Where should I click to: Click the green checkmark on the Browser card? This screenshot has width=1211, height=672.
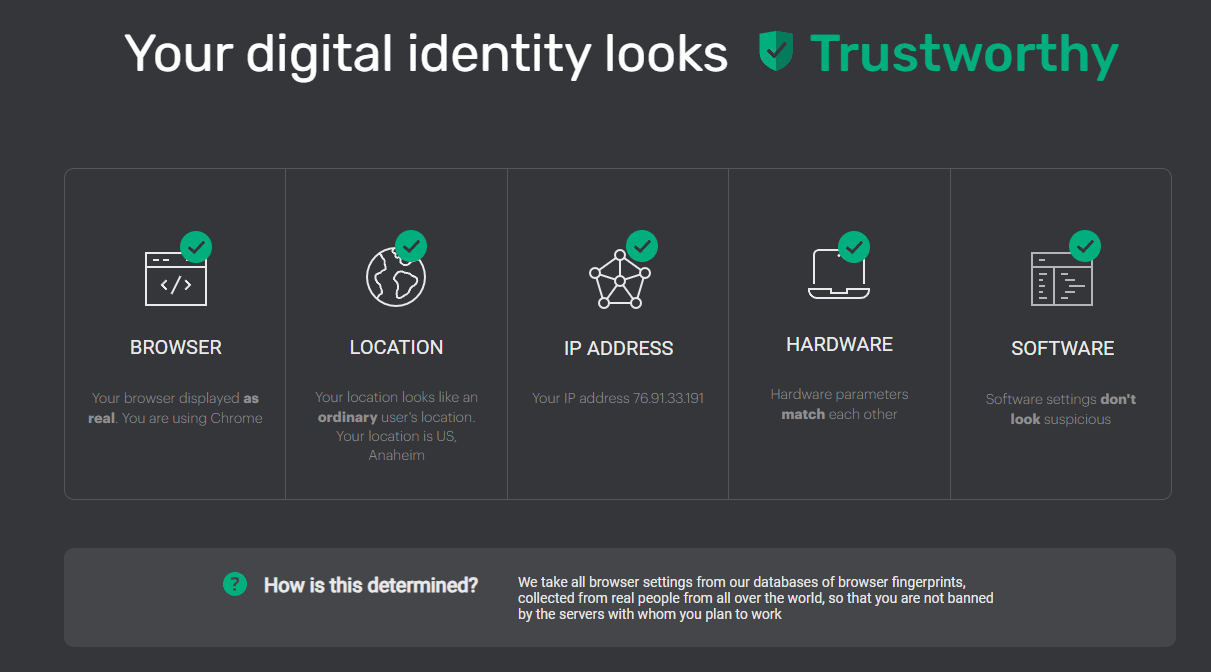point(196,246)
